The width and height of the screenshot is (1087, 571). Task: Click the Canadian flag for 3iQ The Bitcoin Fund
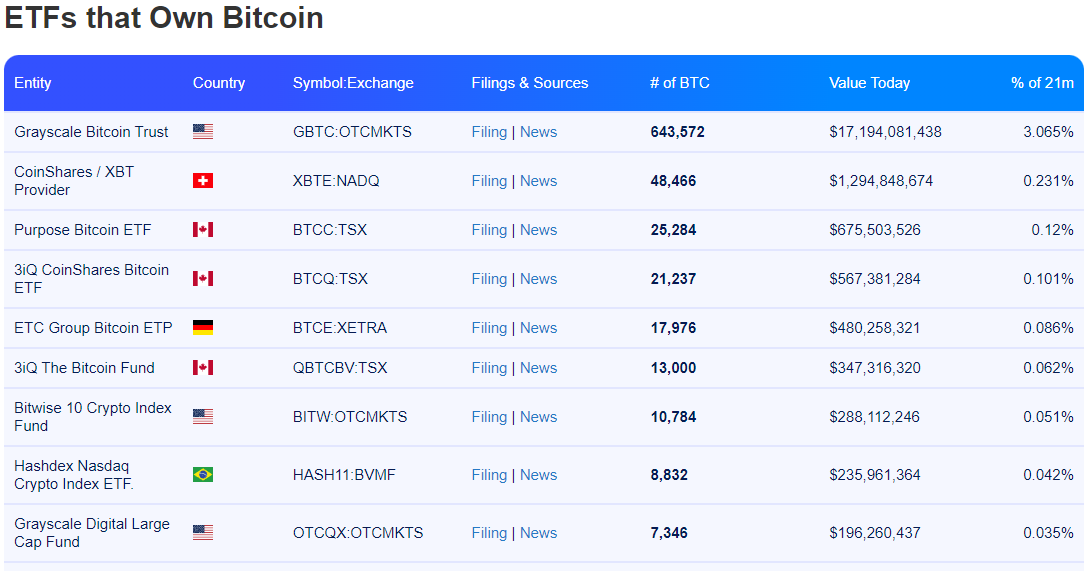[203, 368]
